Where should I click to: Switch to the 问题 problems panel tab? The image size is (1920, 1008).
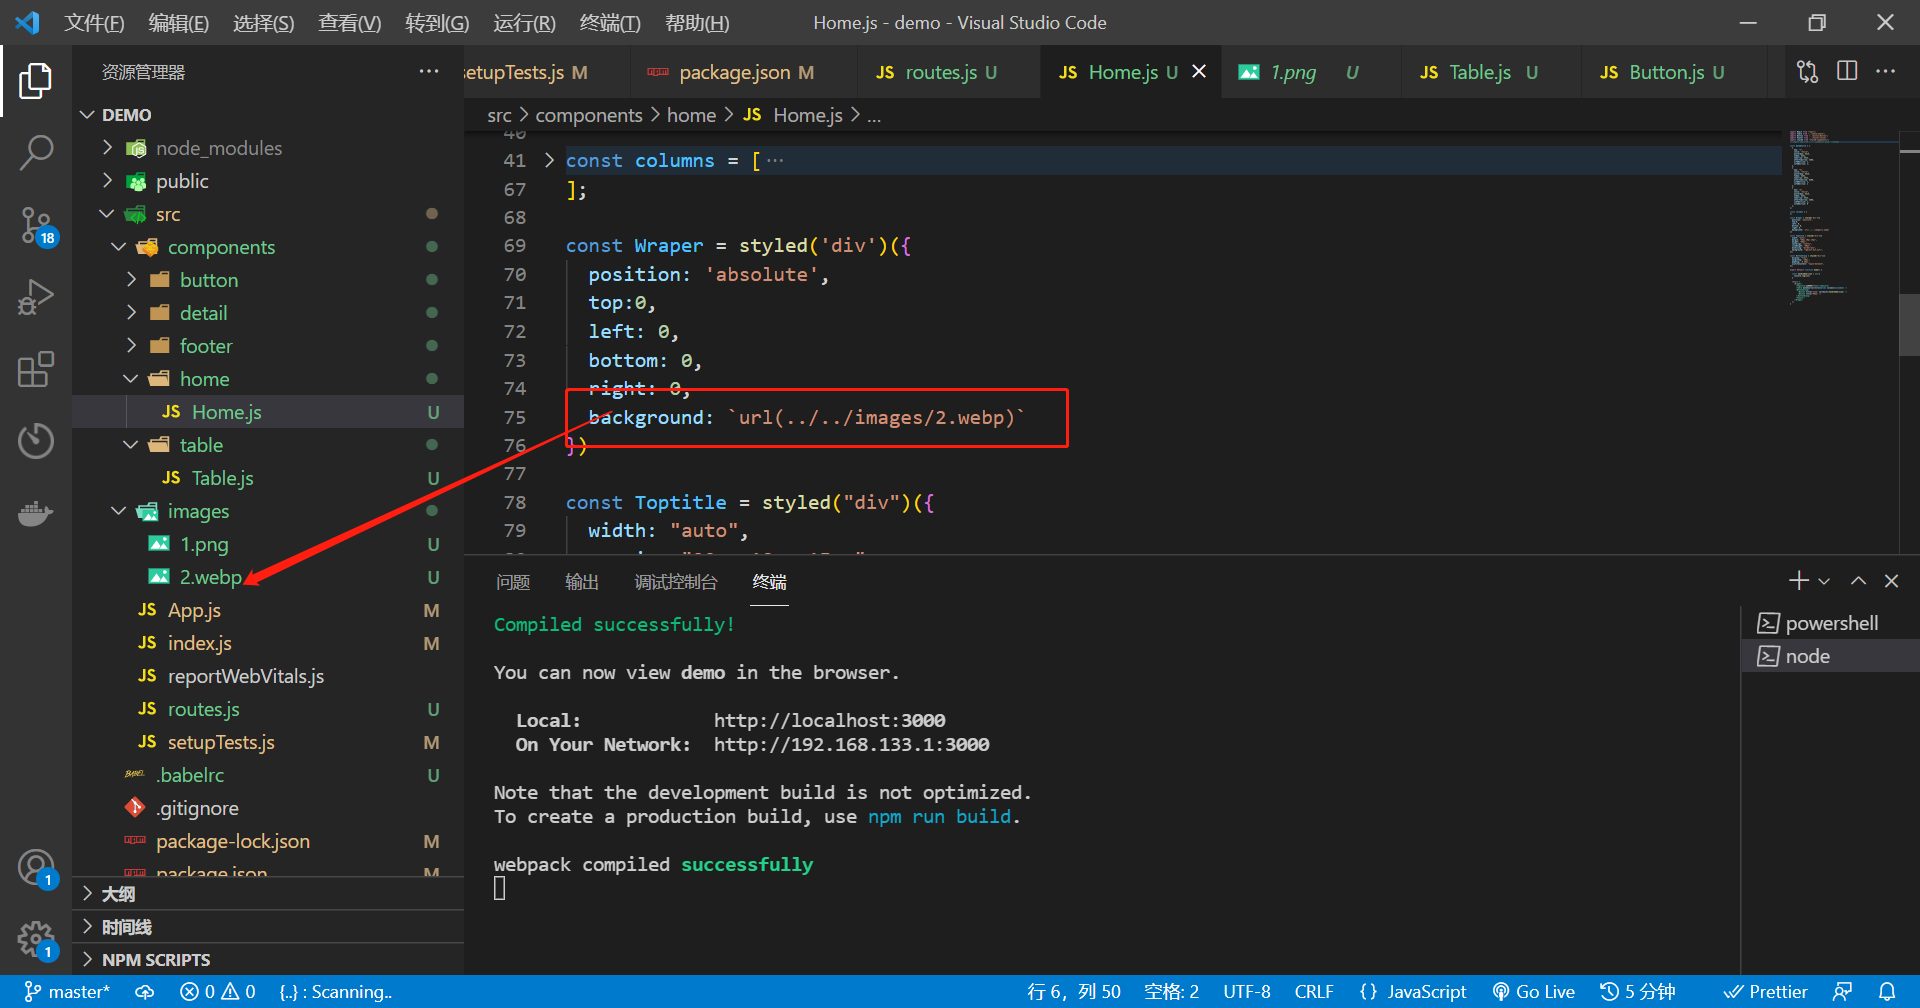click(x=513, y=582)
